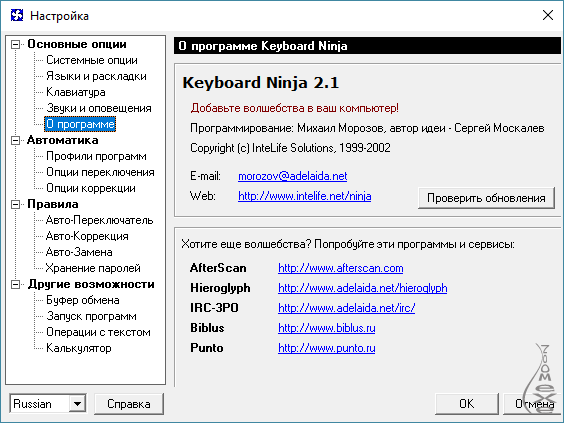Screen dimensions: 564x423
Task: Click the IRC-3PO program name
Action: click(214, 308)
